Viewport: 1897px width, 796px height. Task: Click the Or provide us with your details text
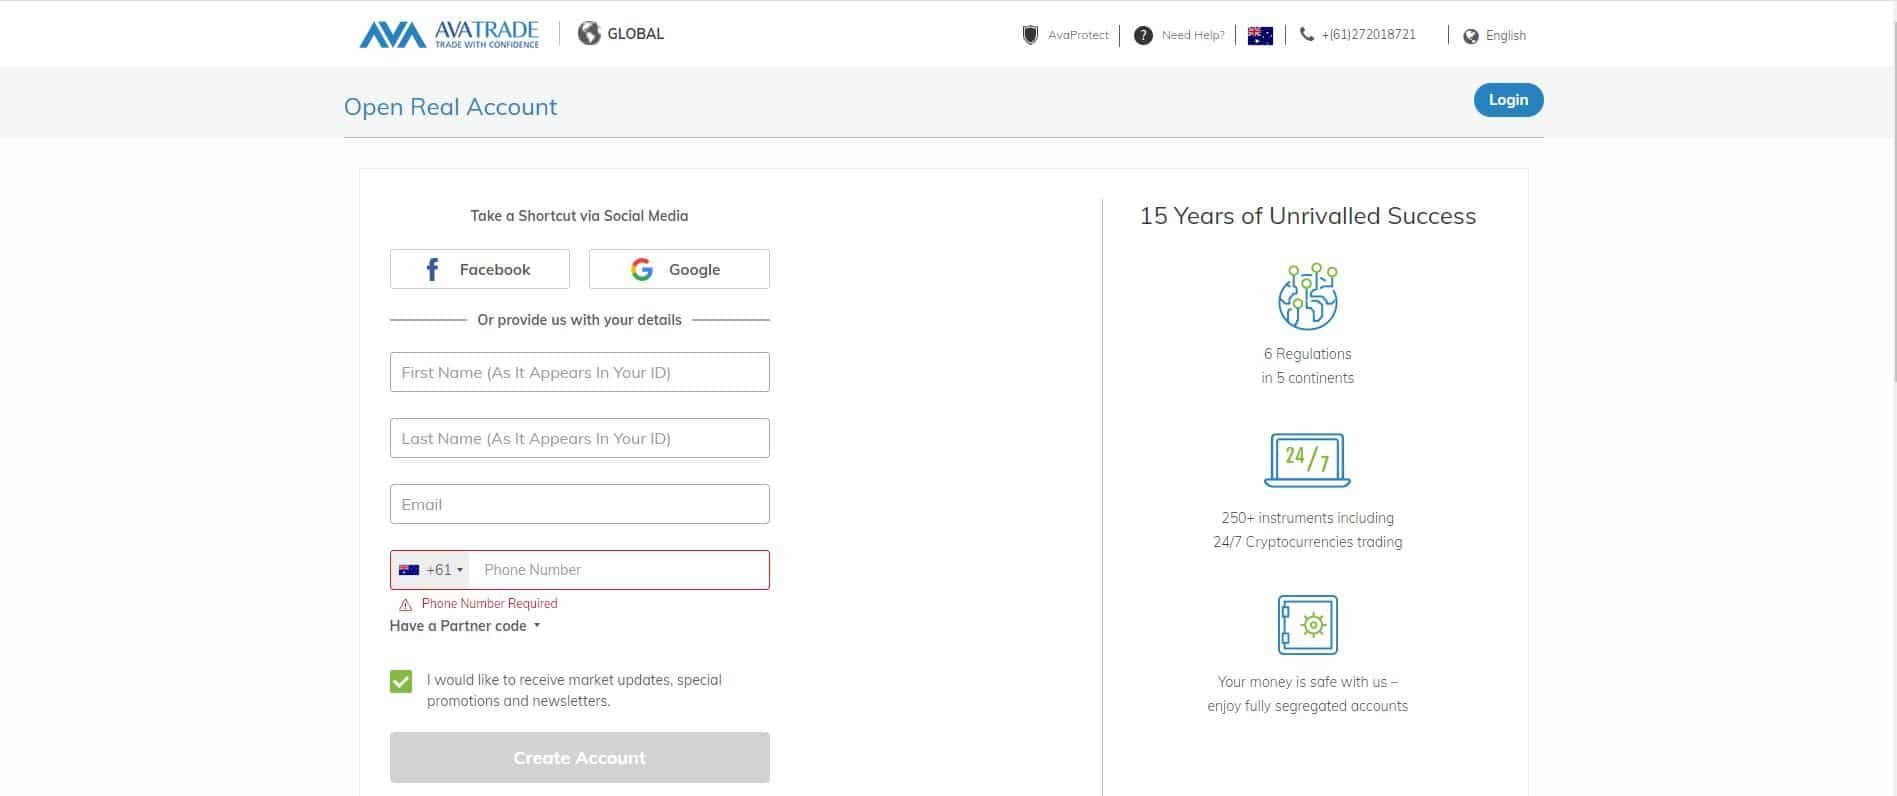pyautogui.click(x=580, y=320)
